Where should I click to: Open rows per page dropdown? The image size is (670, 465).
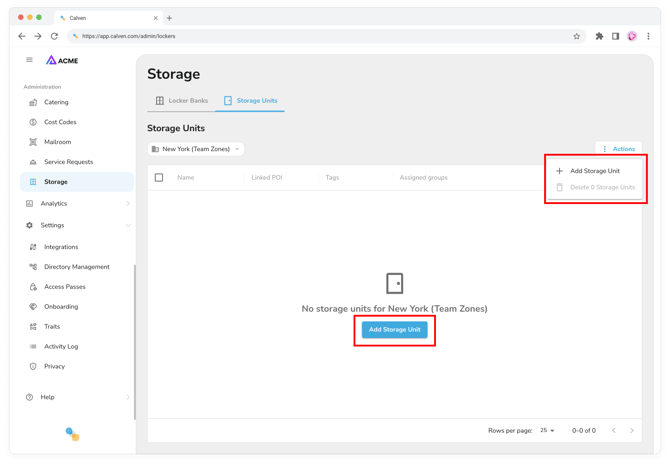[547, 430]
